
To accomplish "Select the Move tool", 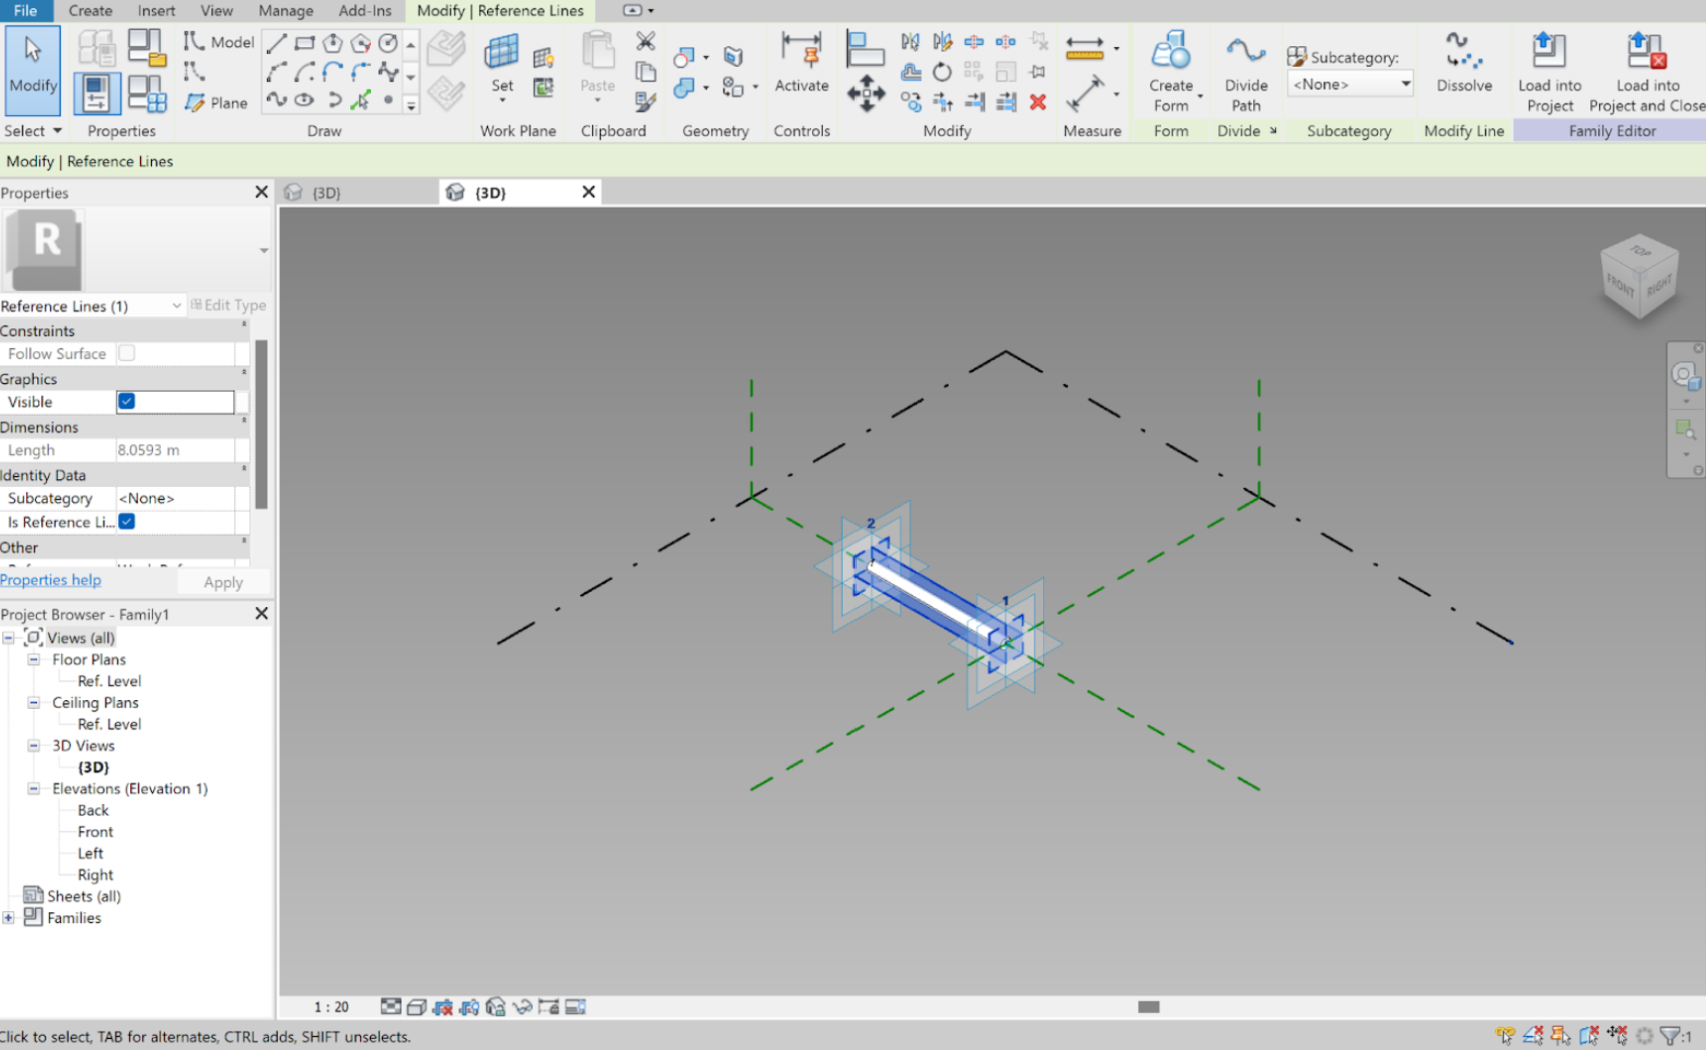I will 866,94.
